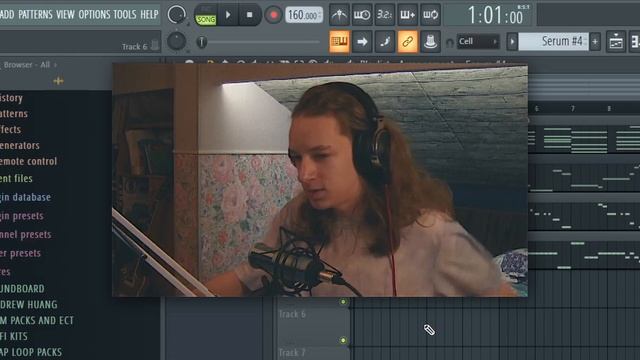The width and height of the screenshot is (640, 360).
Task: Open the ANDREW HUANG folder
Action: pos(29,304)
